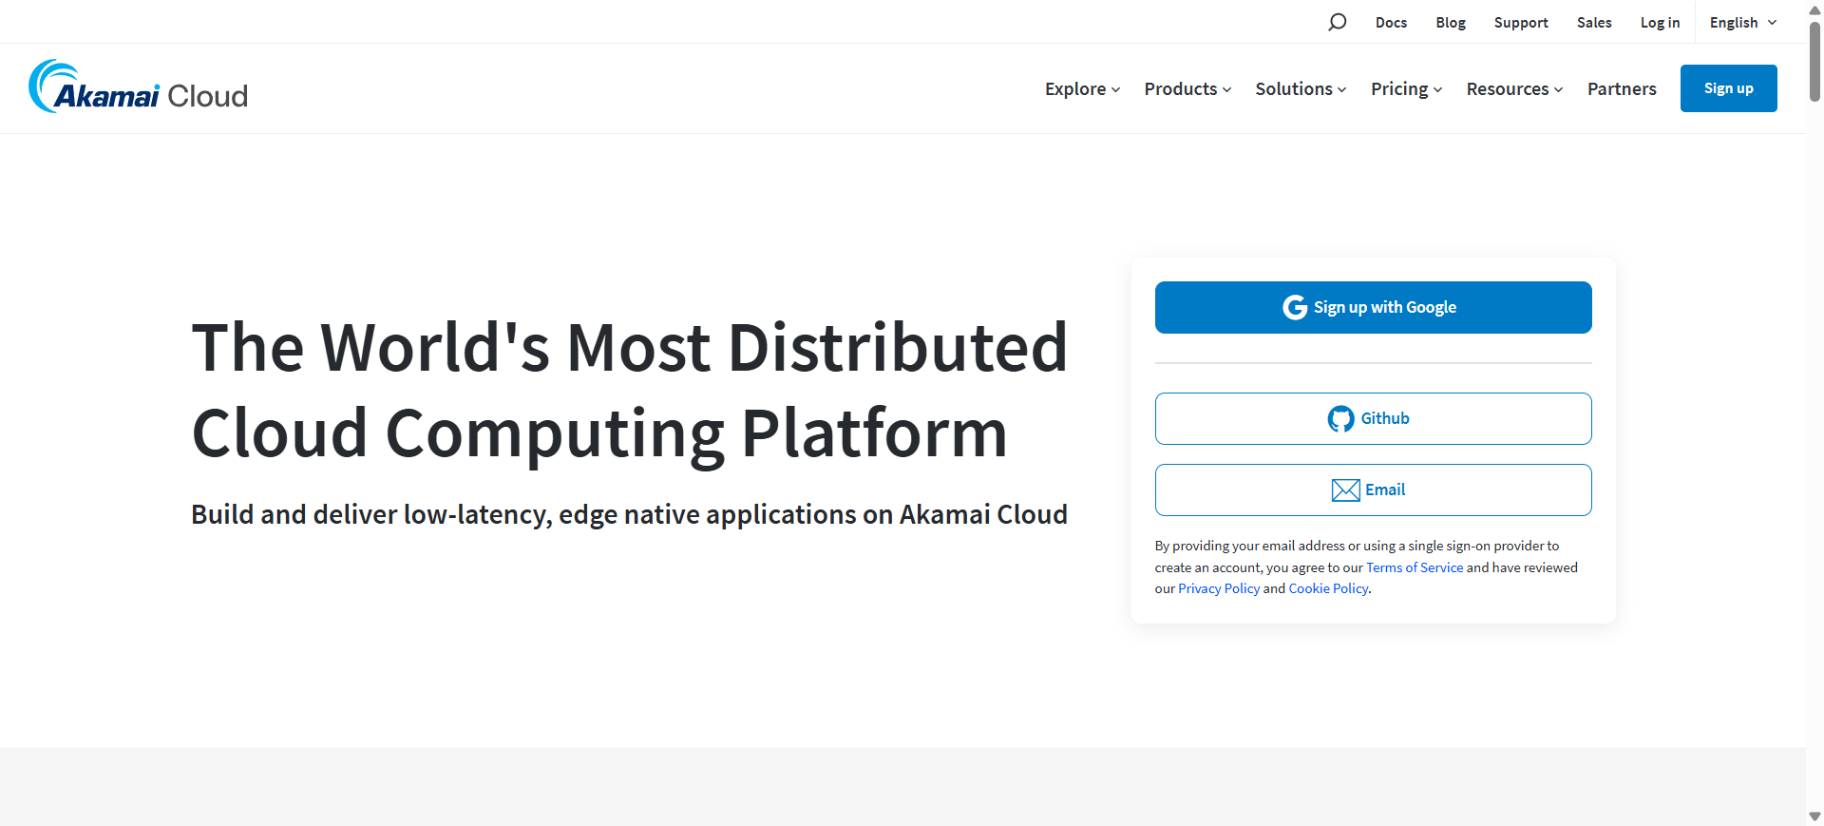
Task: Click the GitHub octocat icon
Action: coord(1341,419)
